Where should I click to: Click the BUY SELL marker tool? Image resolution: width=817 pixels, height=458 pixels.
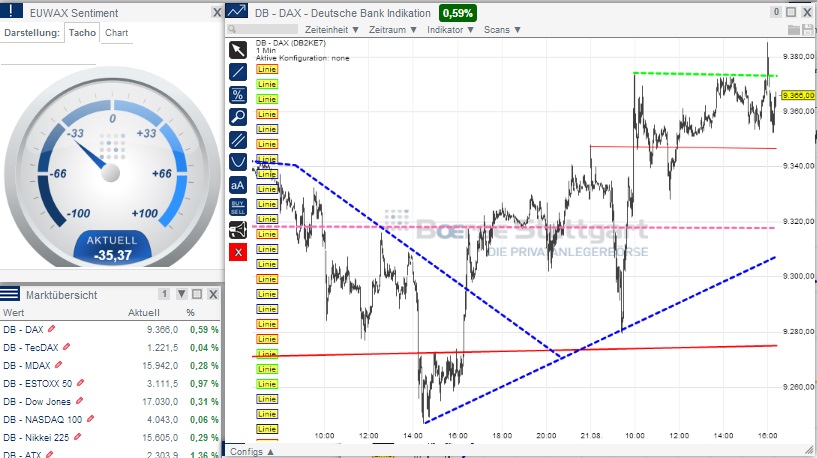pyautogui.click(x=238, y=207)
